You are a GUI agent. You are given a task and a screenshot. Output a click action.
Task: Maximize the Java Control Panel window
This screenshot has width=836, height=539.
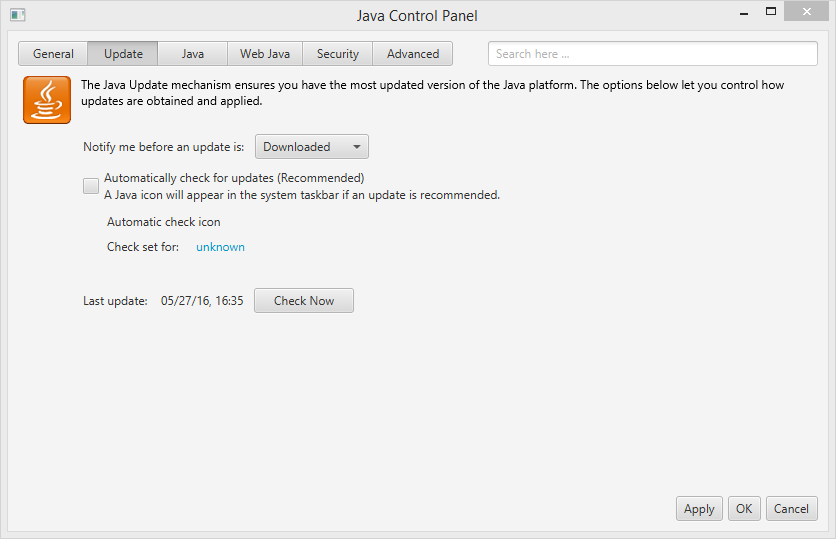tap(771, 12)
